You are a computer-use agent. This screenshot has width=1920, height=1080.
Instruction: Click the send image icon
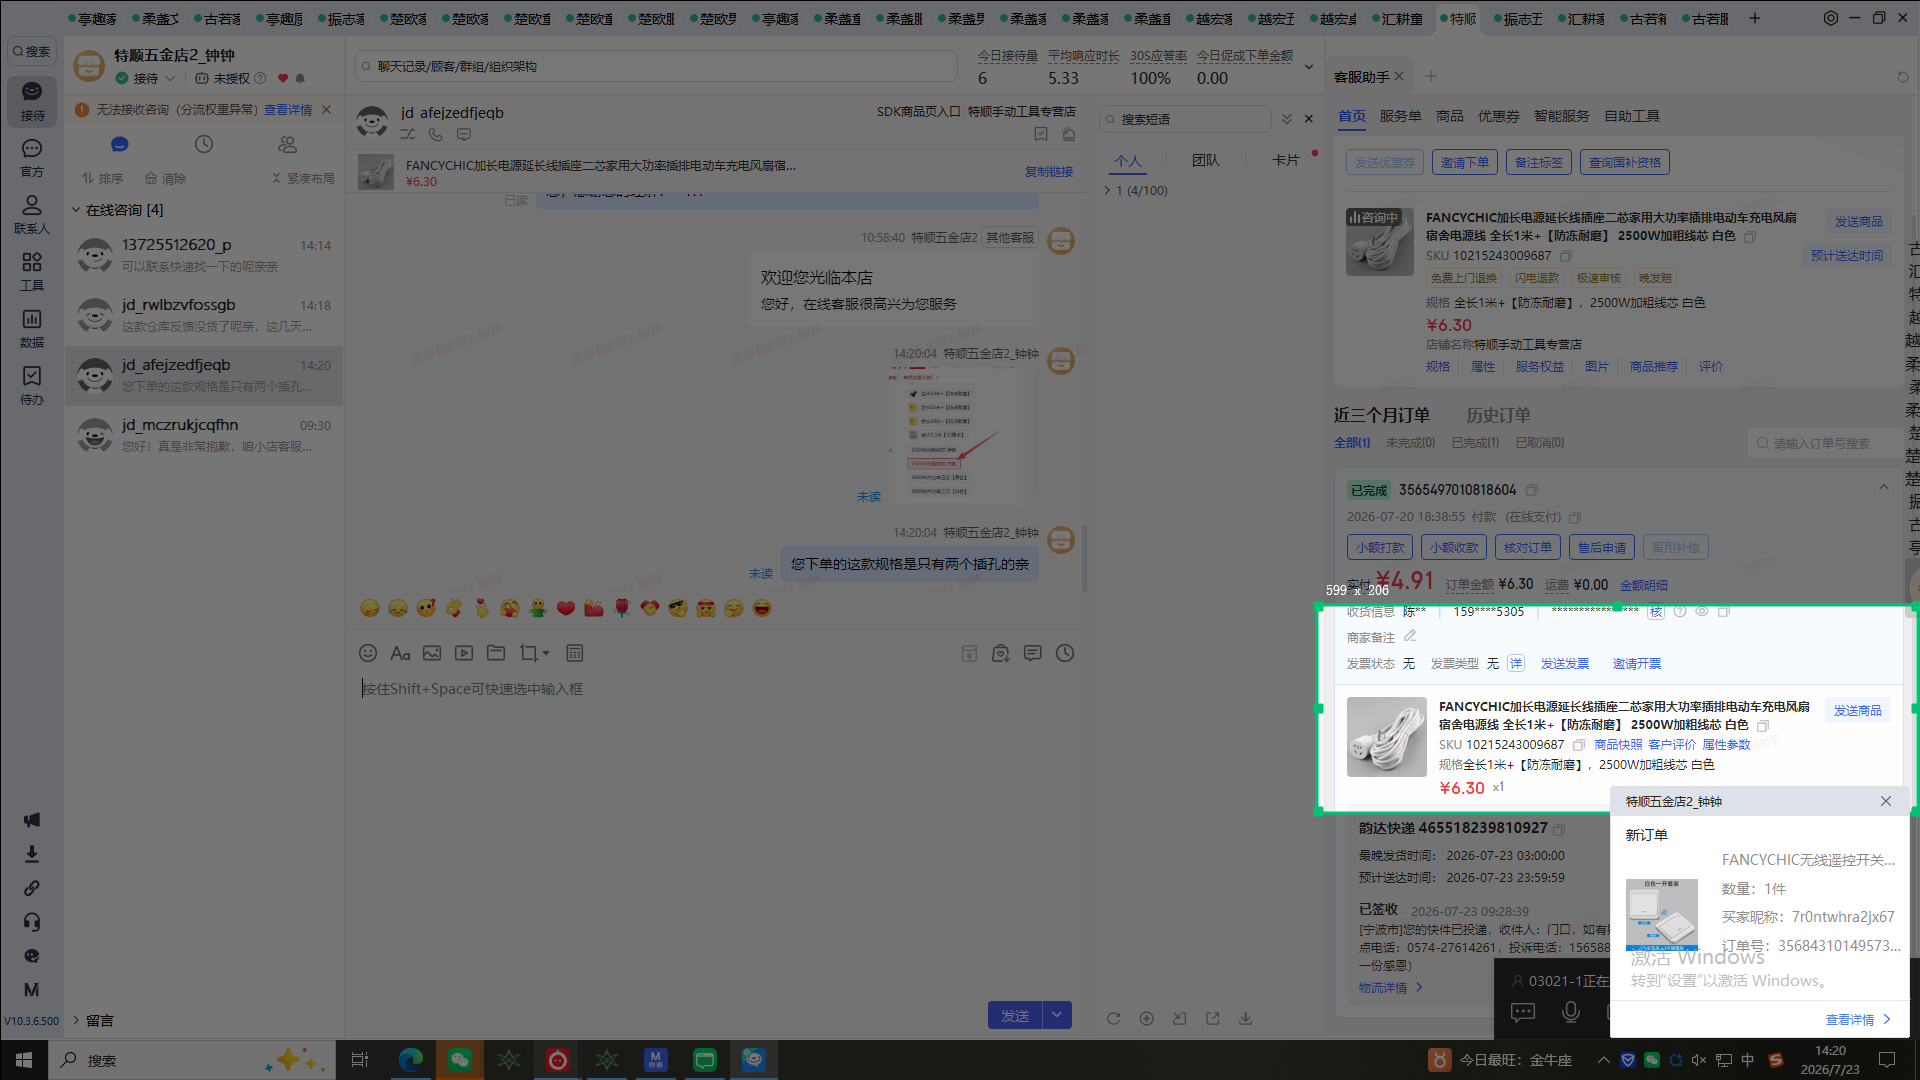[x=432, y=653]
